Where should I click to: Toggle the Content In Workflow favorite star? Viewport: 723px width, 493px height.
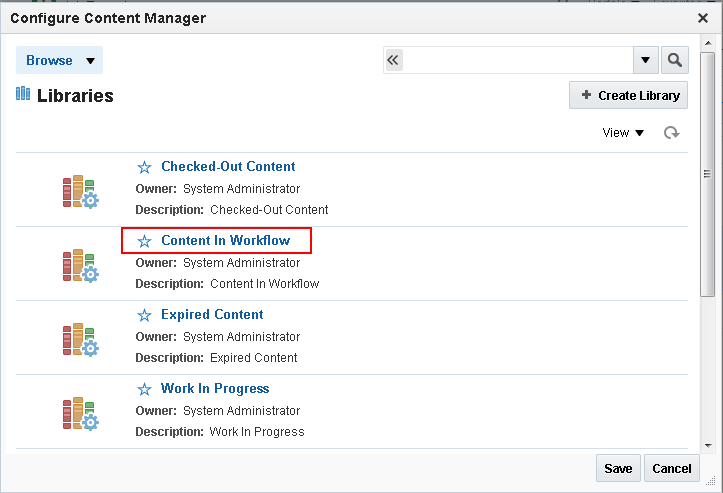(144, 241)
